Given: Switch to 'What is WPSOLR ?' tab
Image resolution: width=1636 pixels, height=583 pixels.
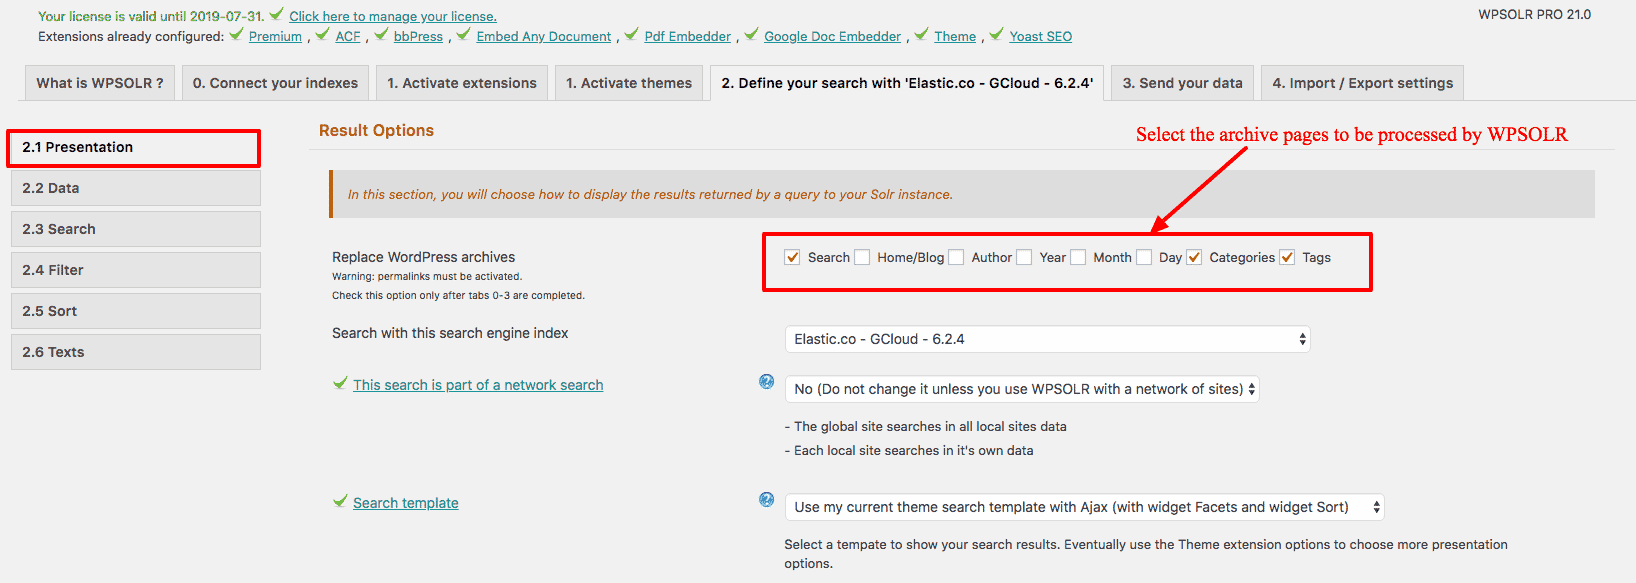Looking at the screenshot, I should [x=100, y=83].
